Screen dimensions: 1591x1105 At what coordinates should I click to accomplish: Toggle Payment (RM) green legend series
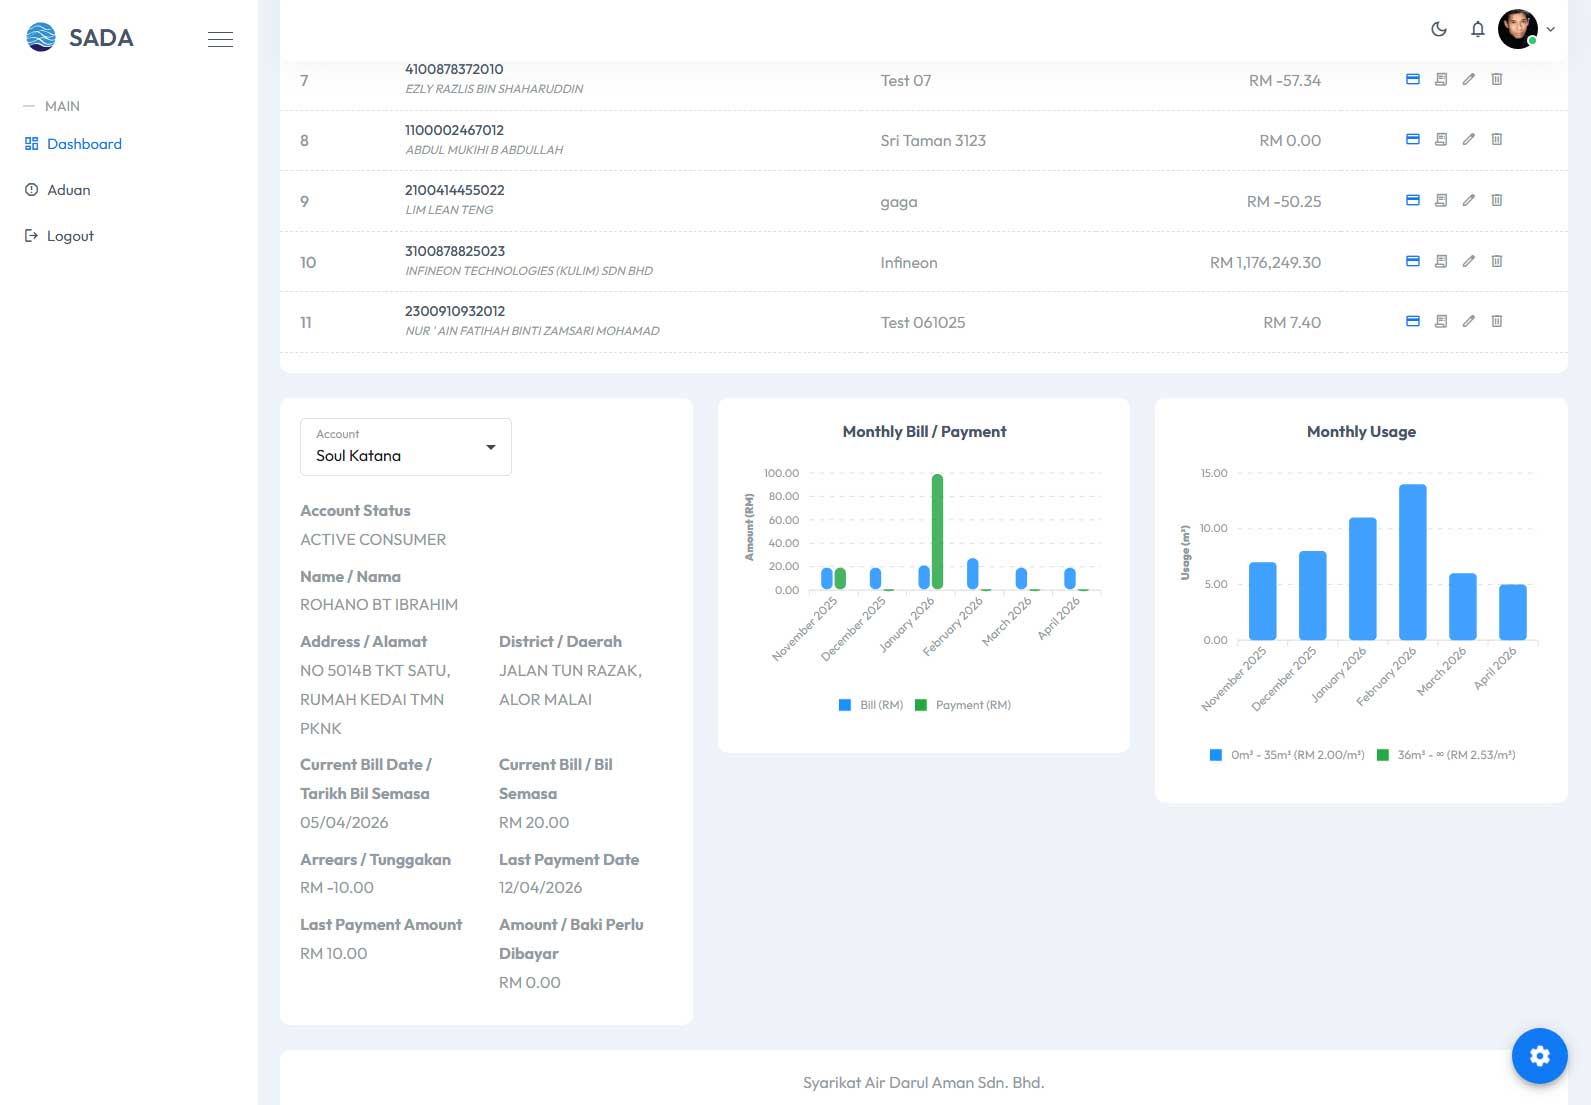(963, 705)
